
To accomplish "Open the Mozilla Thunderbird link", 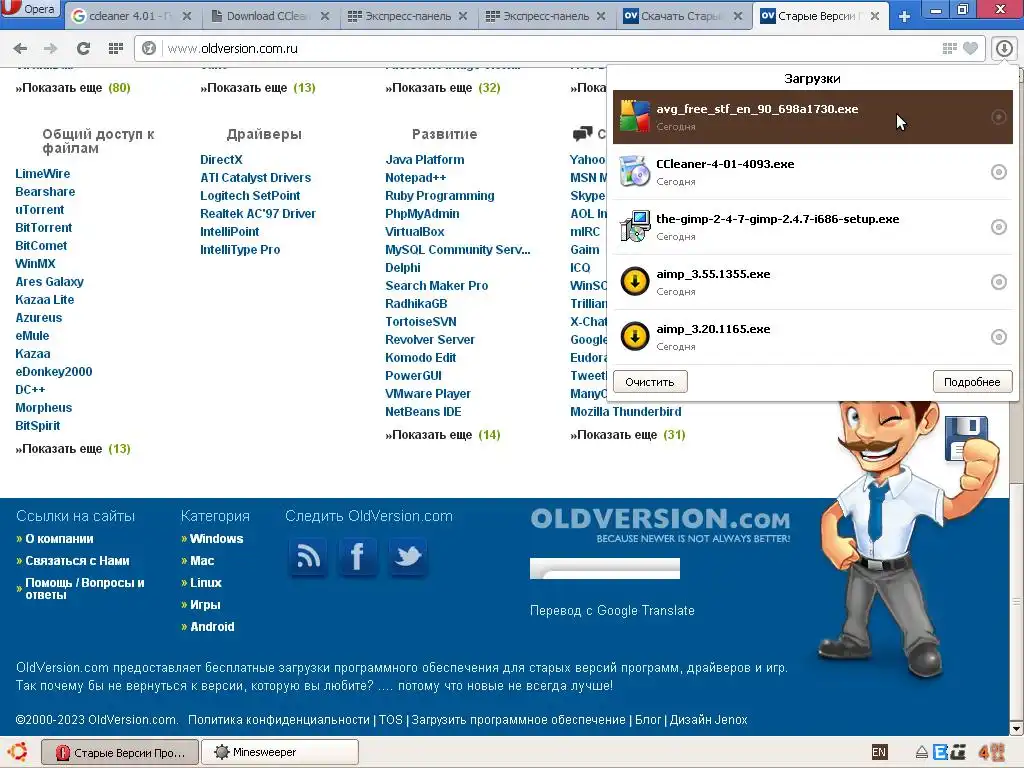I will click(x=626, y=411).
